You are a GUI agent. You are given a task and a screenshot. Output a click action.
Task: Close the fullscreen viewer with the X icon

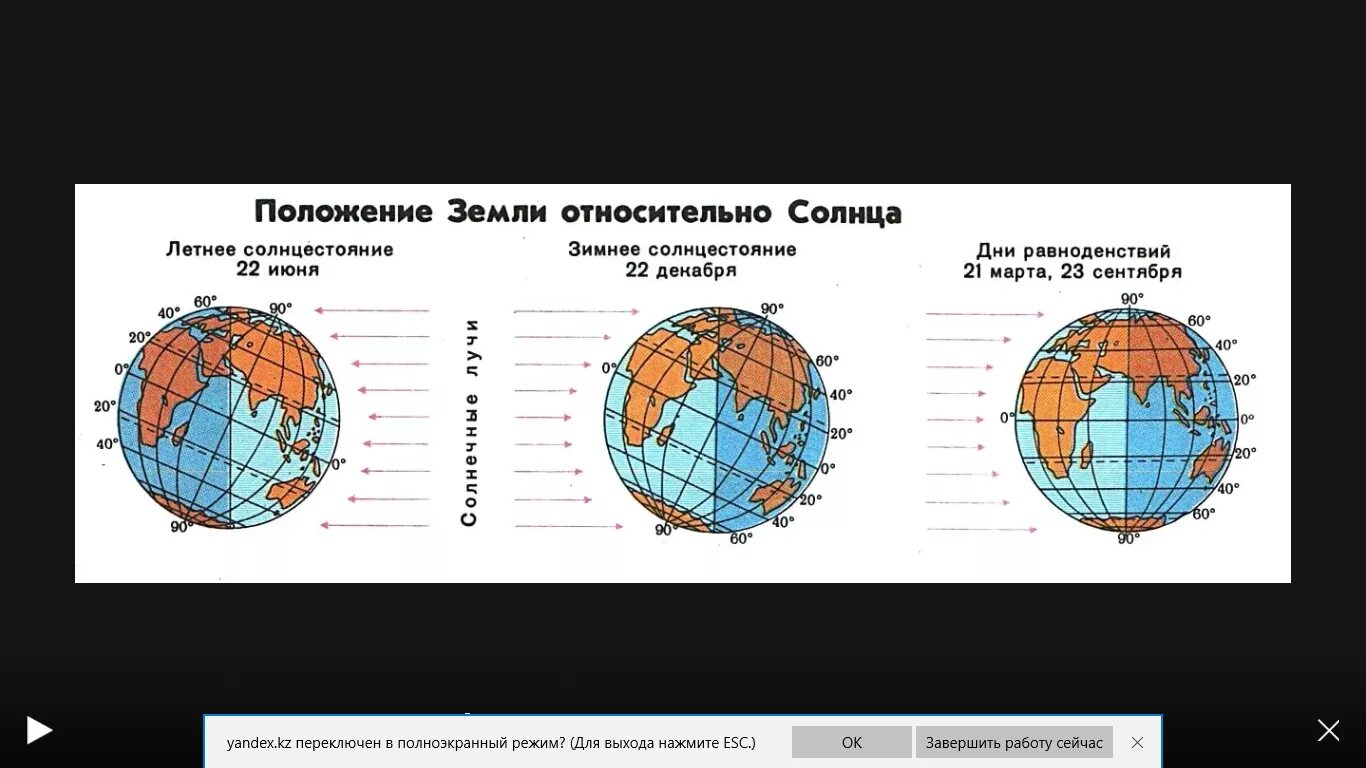click(1328, 731)
